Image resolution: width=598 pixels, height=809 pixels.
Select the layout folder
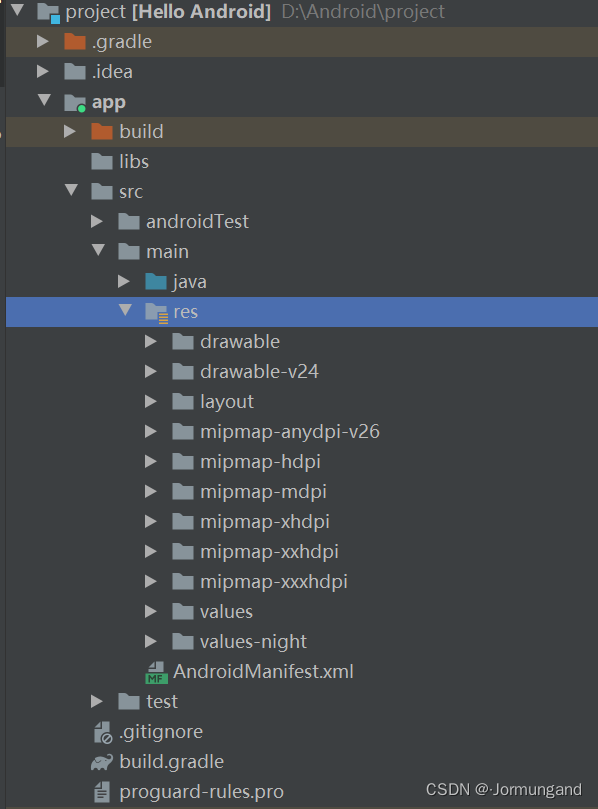227,402
